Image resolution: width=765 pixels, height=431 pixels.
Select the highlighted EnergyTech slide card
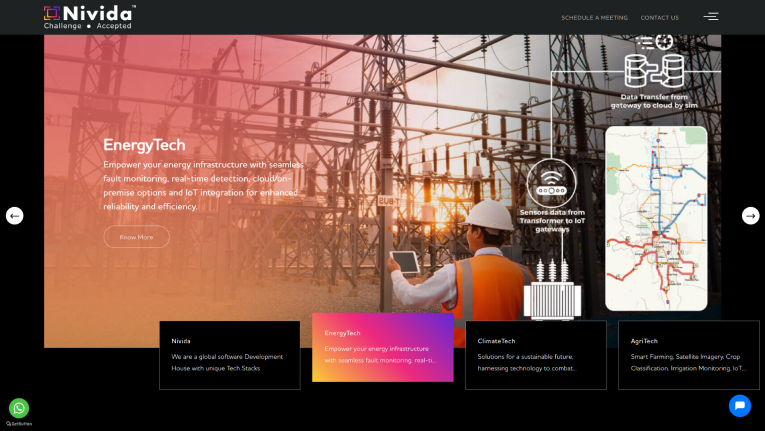click(x=382, y=347)
